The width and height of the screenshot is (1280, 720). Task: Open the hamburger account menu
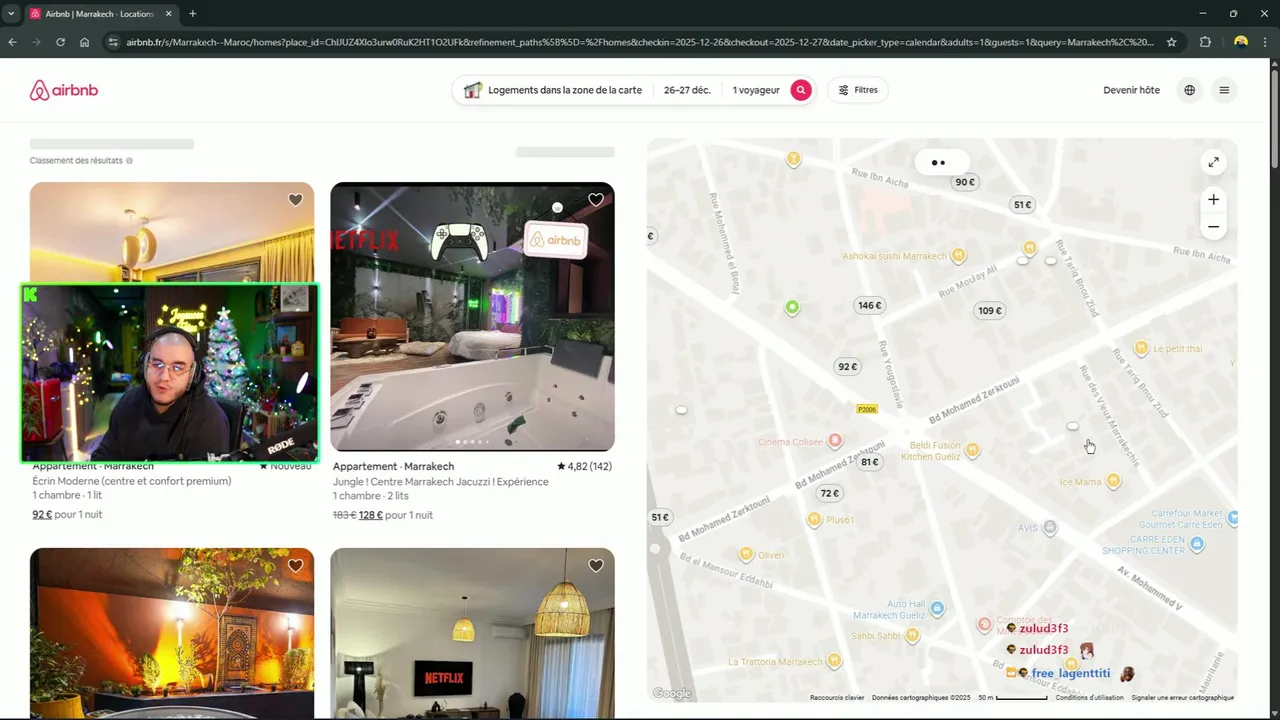click(1224, 90)
